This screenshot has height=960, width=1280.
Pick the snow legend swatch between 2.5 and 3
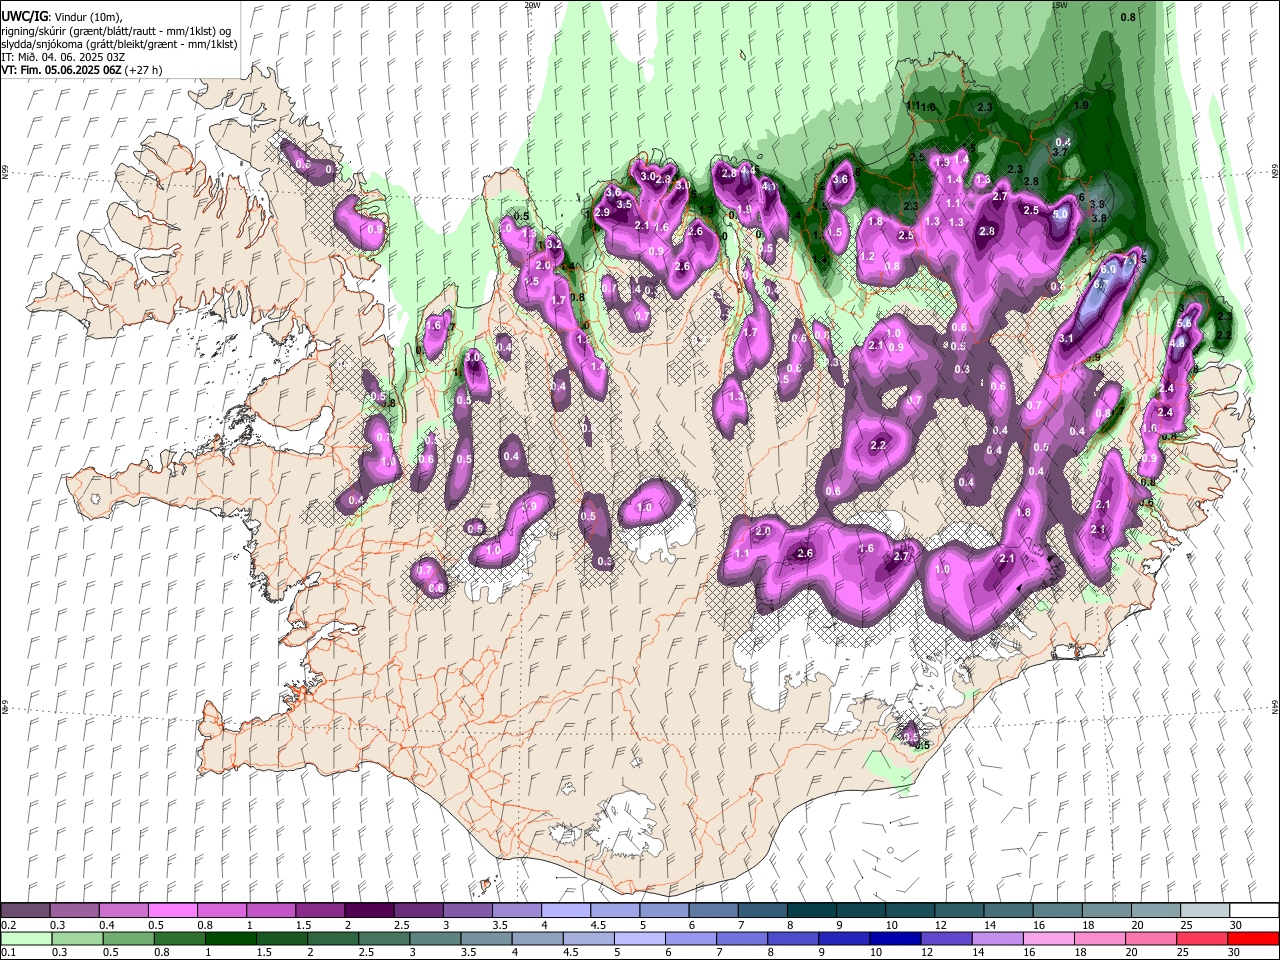418,911
